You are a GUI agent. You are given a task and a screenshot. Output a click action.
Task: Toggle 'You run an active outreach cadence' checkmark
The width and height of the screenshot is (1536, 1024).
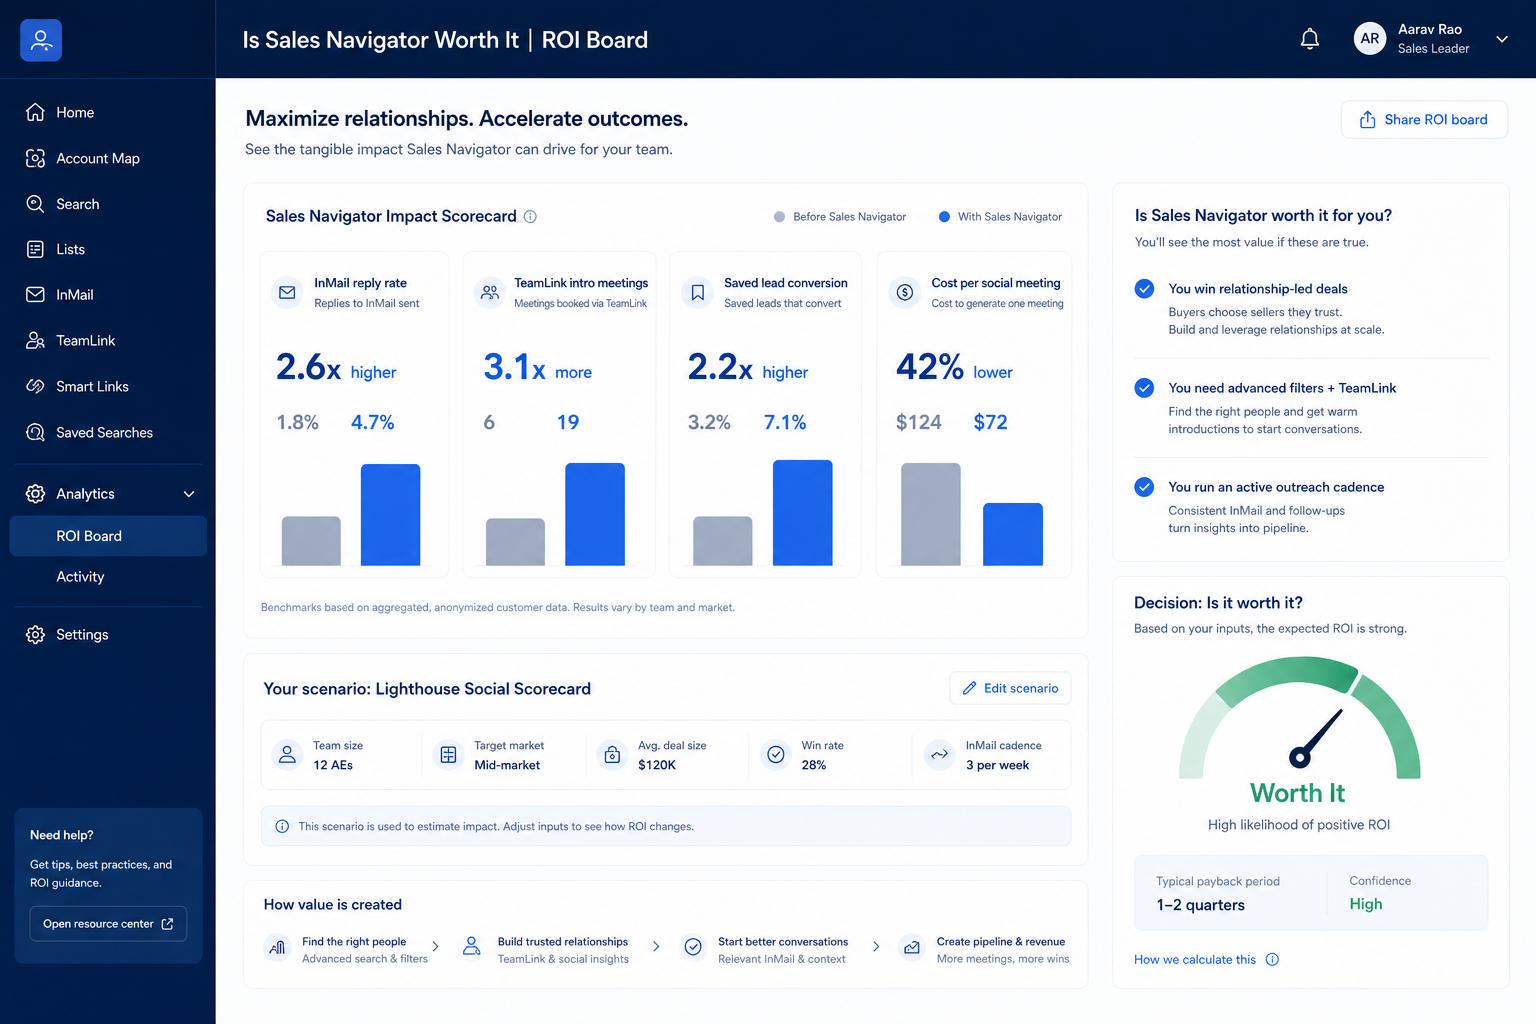click(x=1145, y=487)
